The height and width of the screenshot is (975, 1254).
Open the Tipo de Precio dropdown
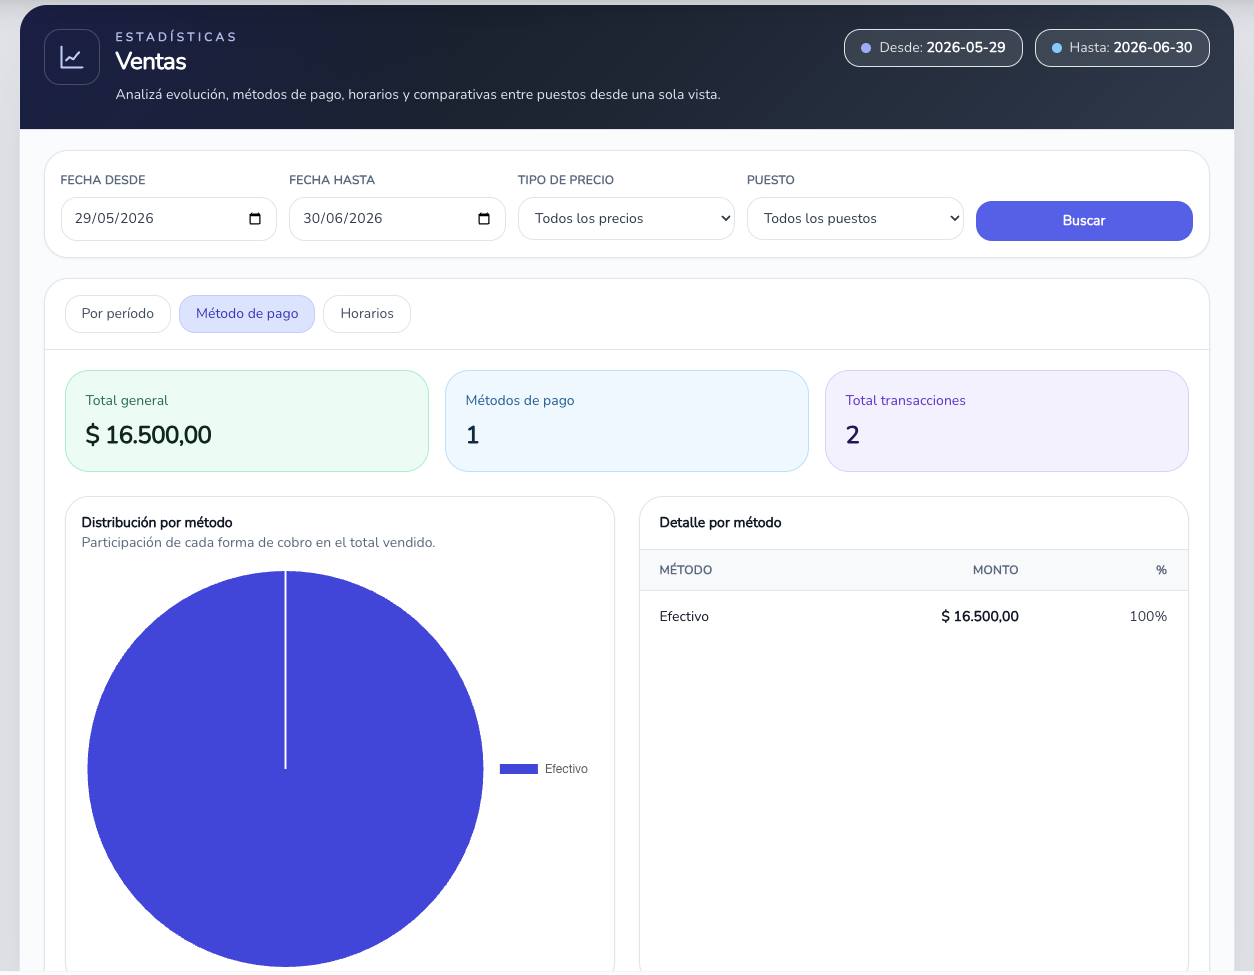tap(626, 219)
